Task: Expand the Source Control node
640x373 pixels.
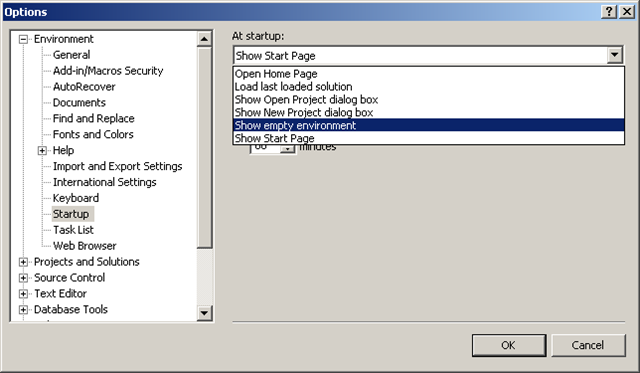Action: 24,278
